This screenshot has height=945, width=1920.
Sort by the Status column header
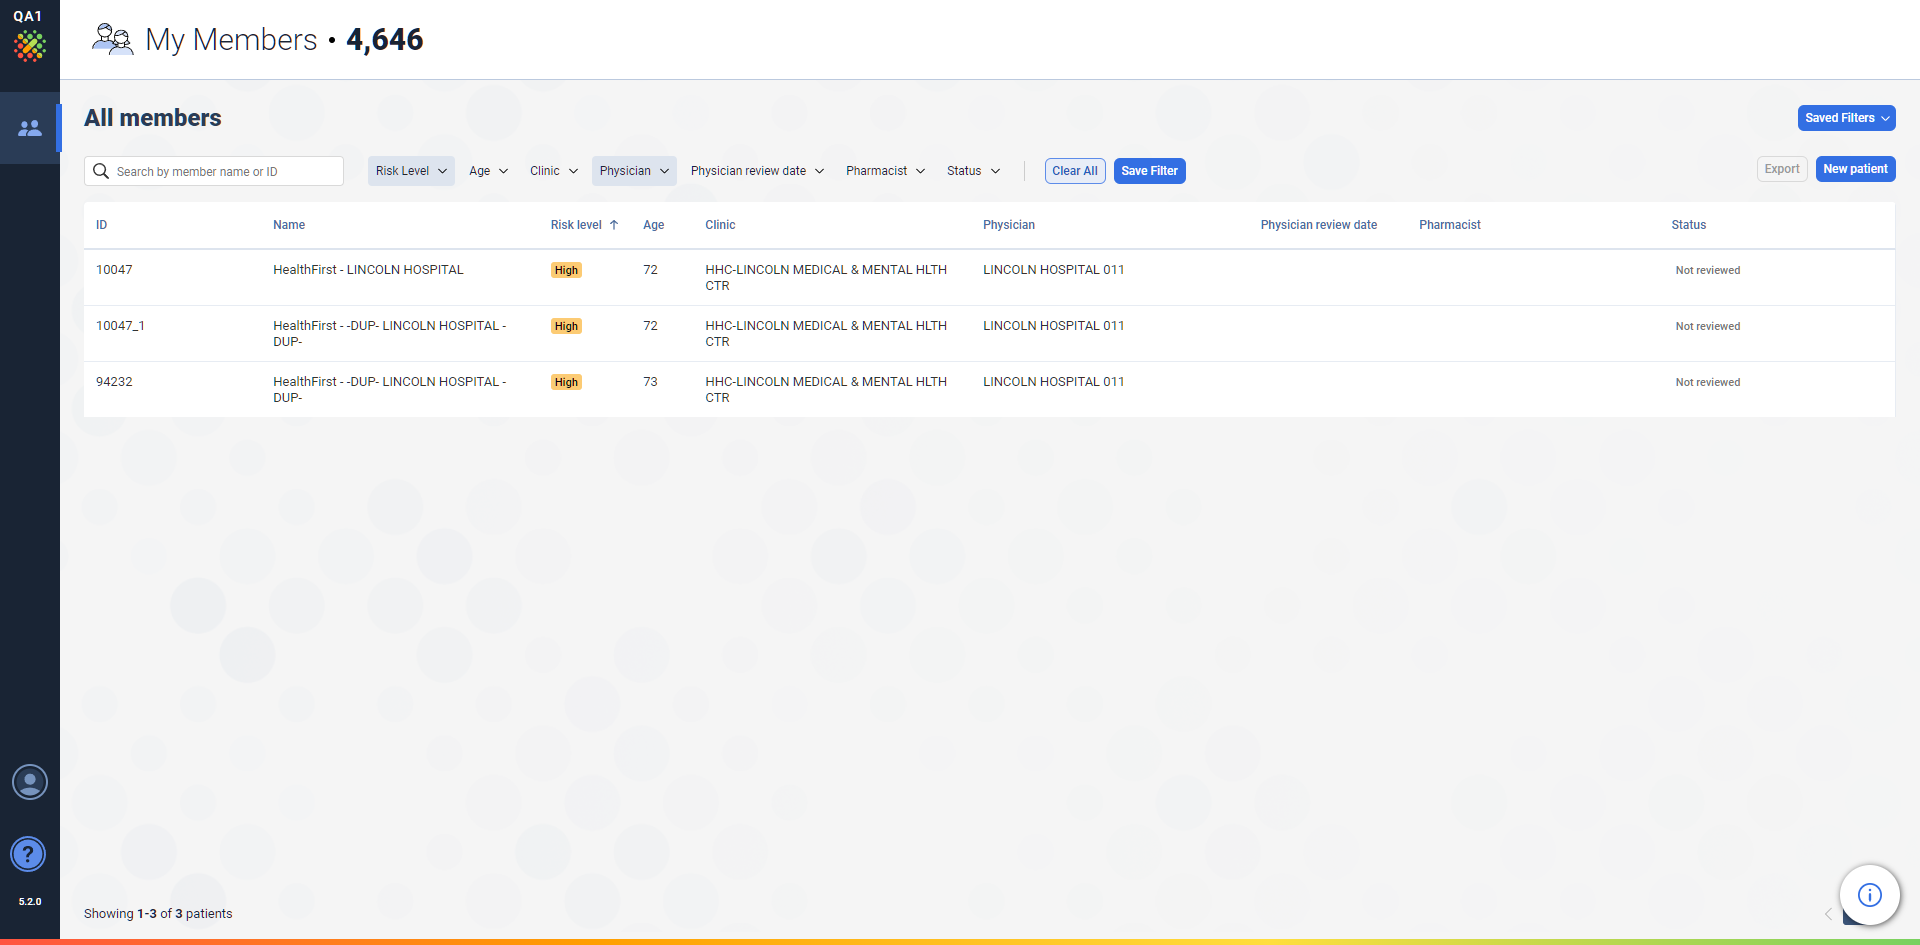[1688, 225]
